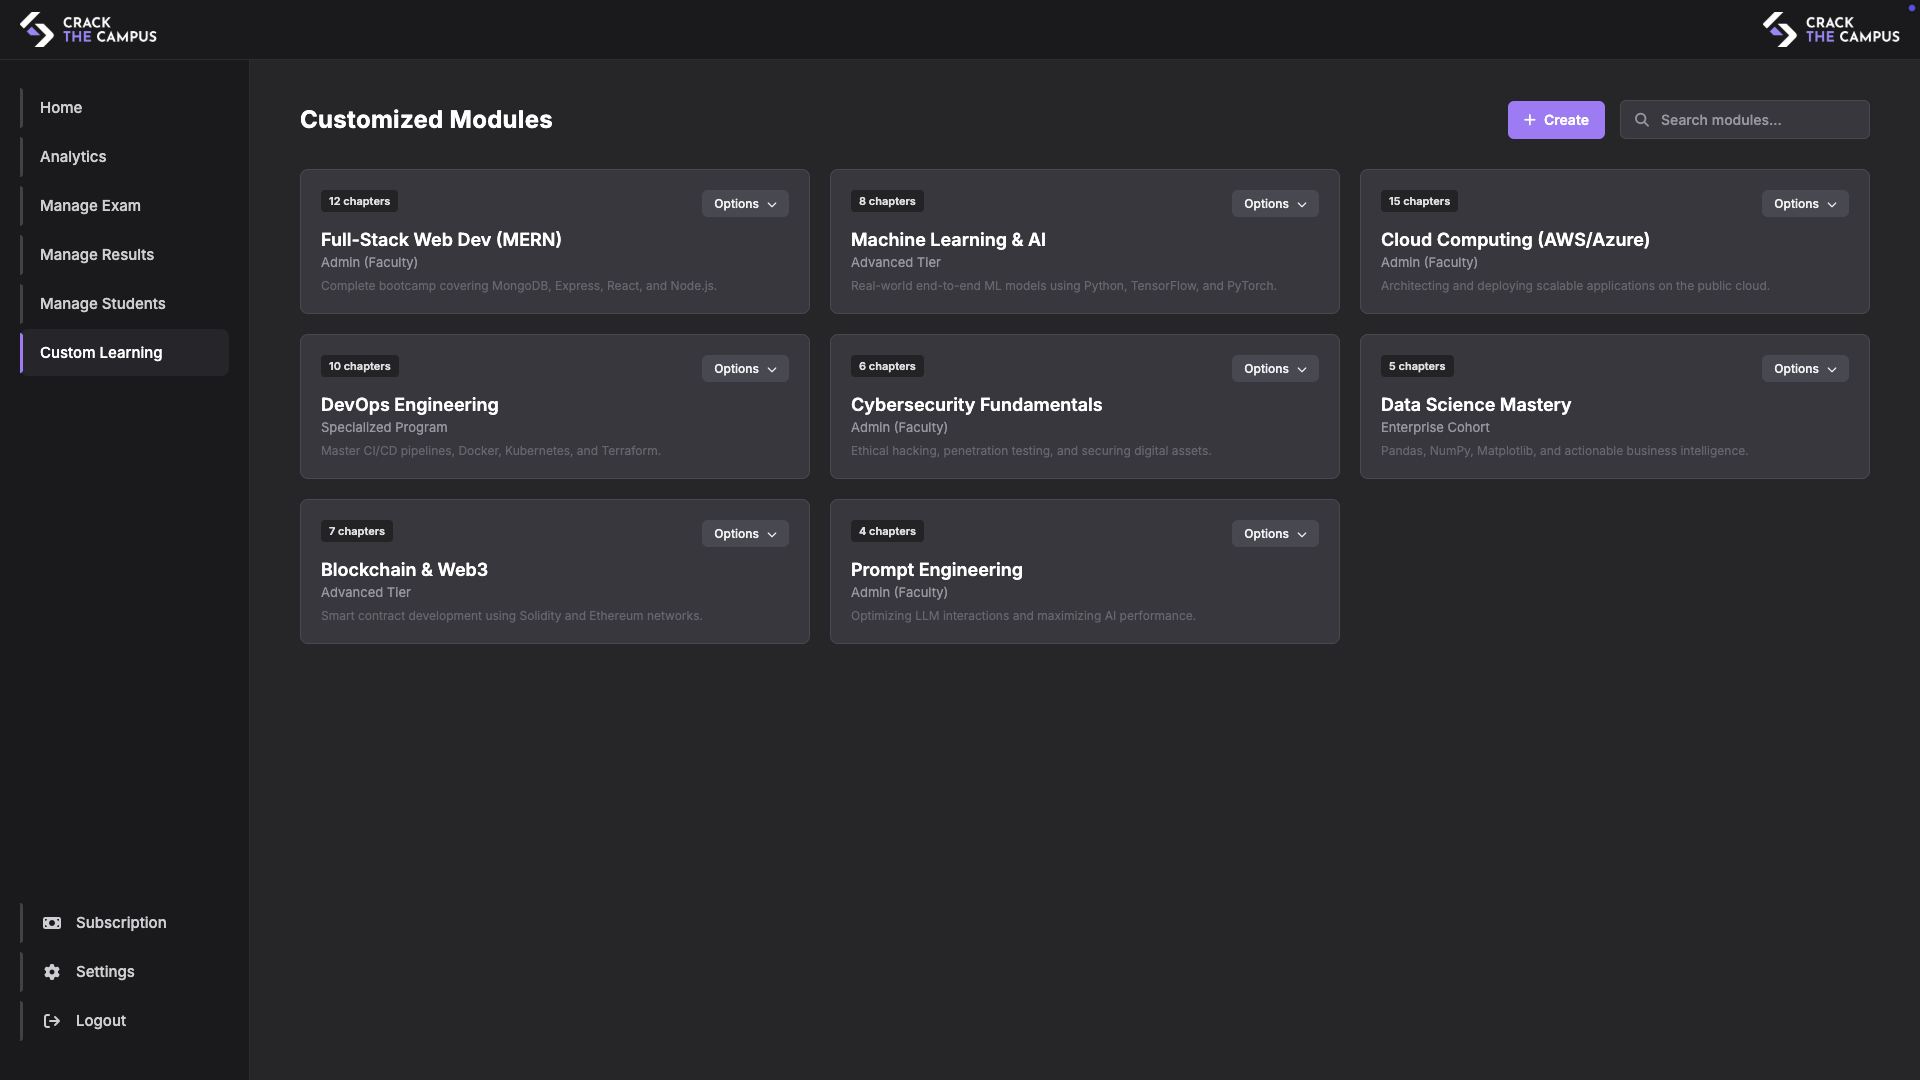Screen dimensions: 1920x1080
Task: Open Options dropdown for Full-Stack Web Dev
Action: coord(745,204)
